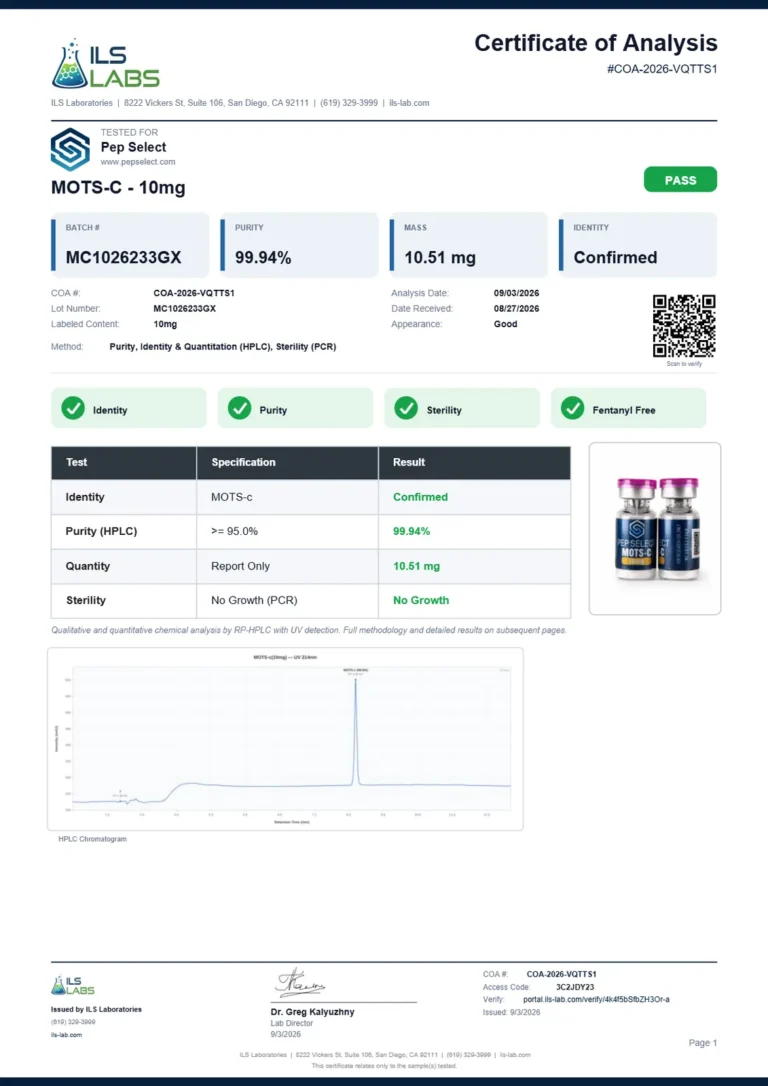The width and height of the screenshot is (768, 1086).
Task: Click the Fentanyl Free green checkmark icon
Action: click(573, 409)
